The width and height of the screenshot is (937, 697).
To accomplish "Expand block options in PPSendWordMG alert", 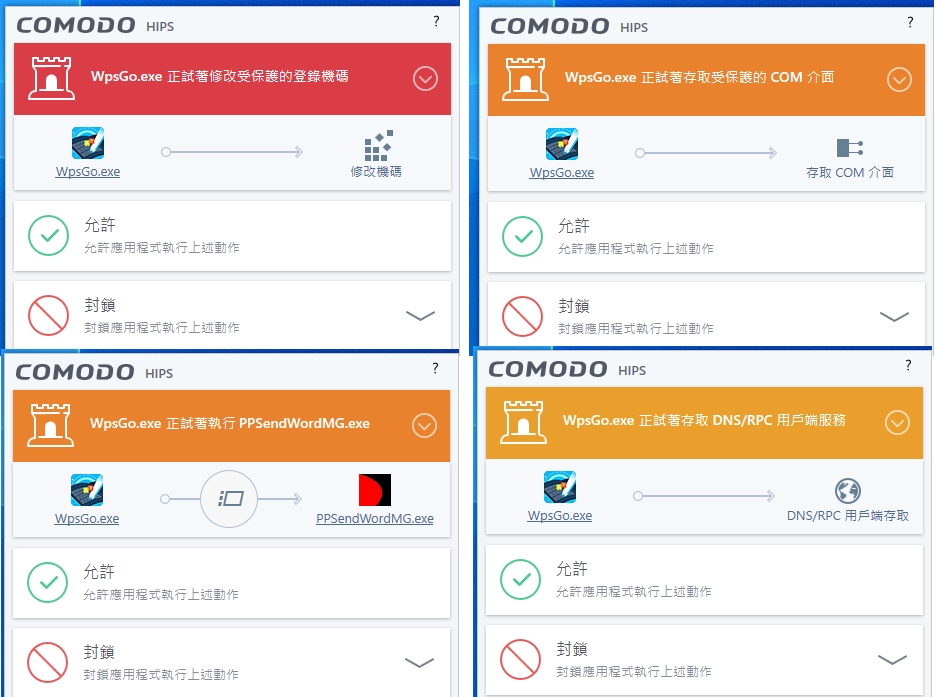I will (x=419, y=662).
